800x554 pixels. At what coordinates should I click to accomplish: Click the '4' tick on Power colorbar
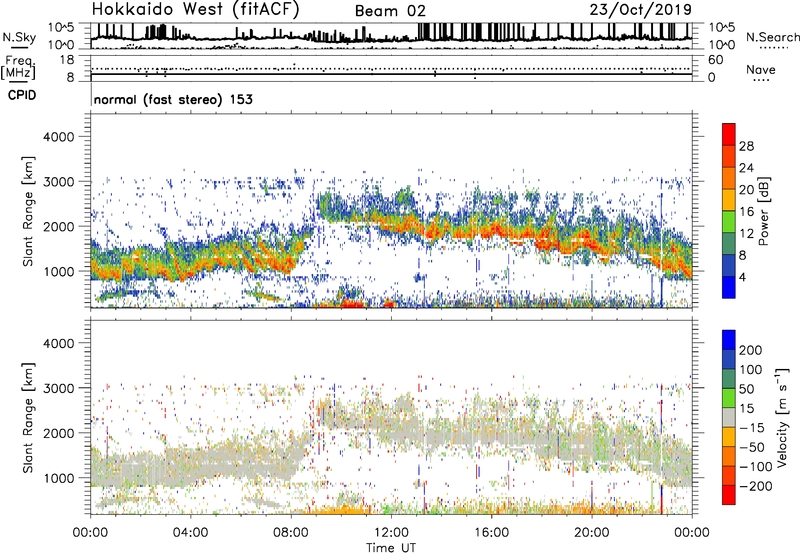(742, 277)
